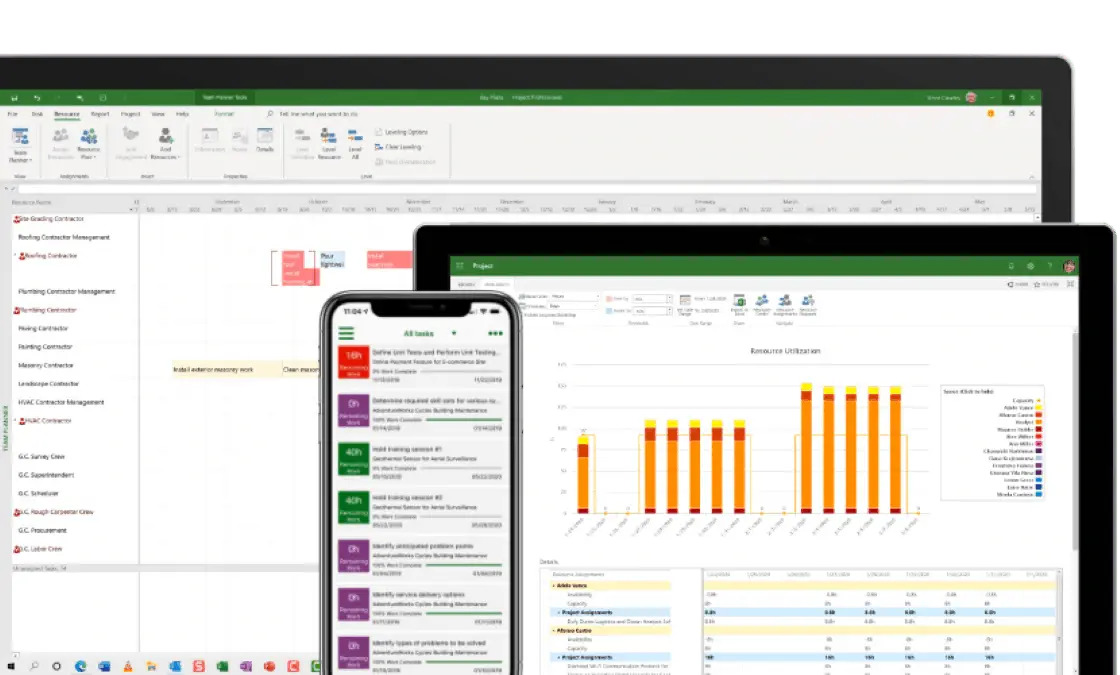
Task: Open notifications bell in tablet header
Action: coord(1011,266)
